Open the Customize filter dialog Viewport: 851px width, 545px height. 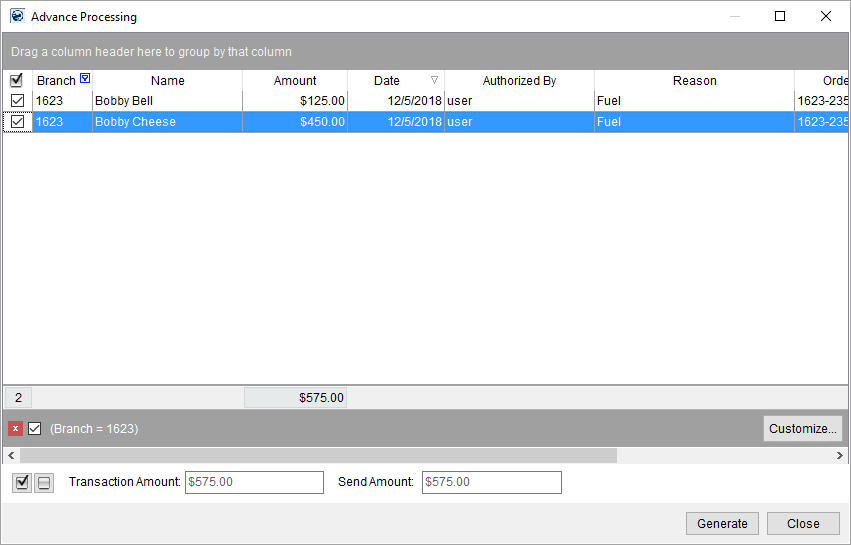point(802,429)
